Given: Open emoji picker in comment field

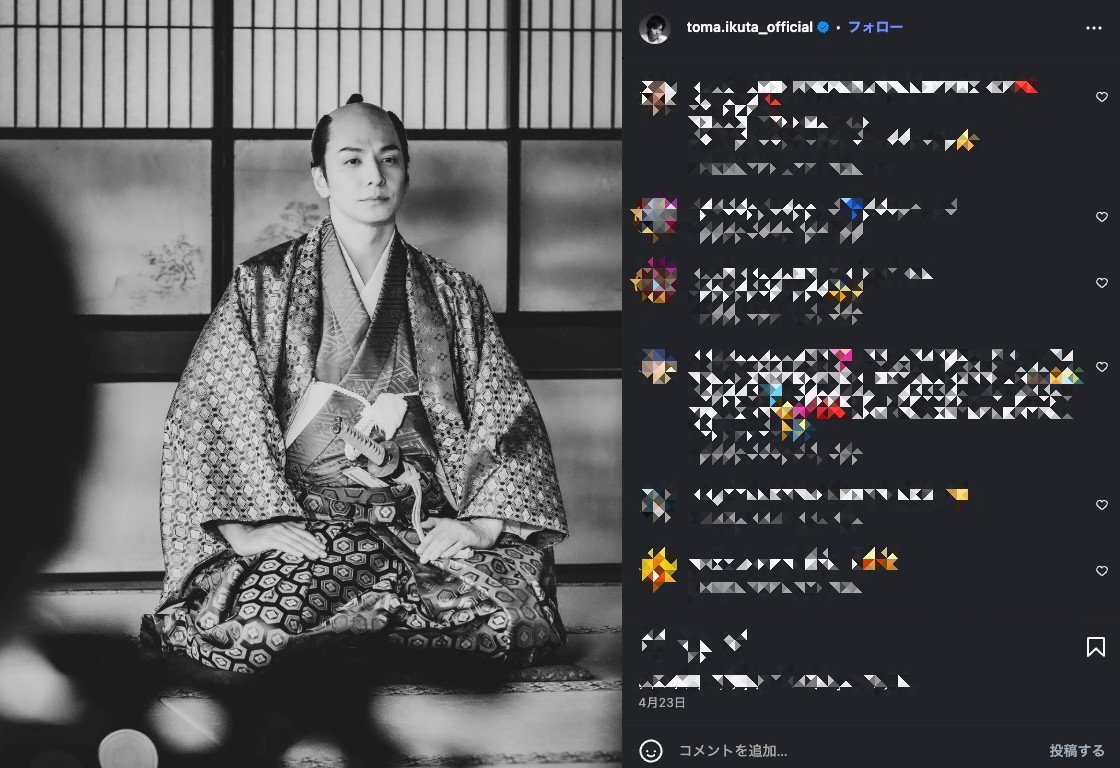Looking at the screenshot, I should pos(651,750).
